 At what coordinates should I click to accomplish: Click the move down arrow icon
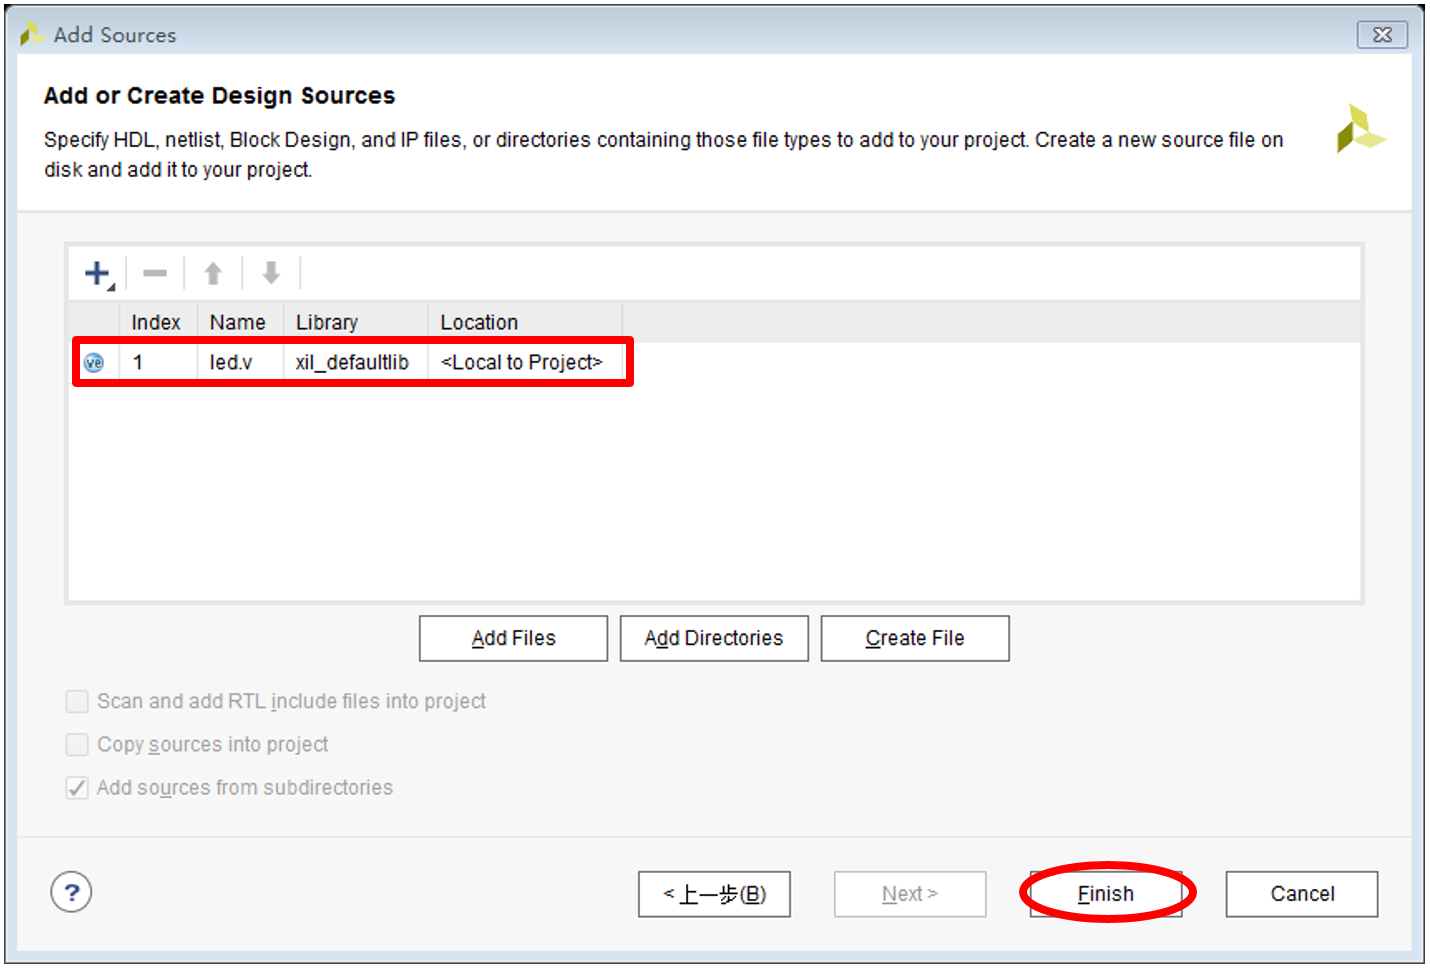pyautogui.click(x=270, y=273)
